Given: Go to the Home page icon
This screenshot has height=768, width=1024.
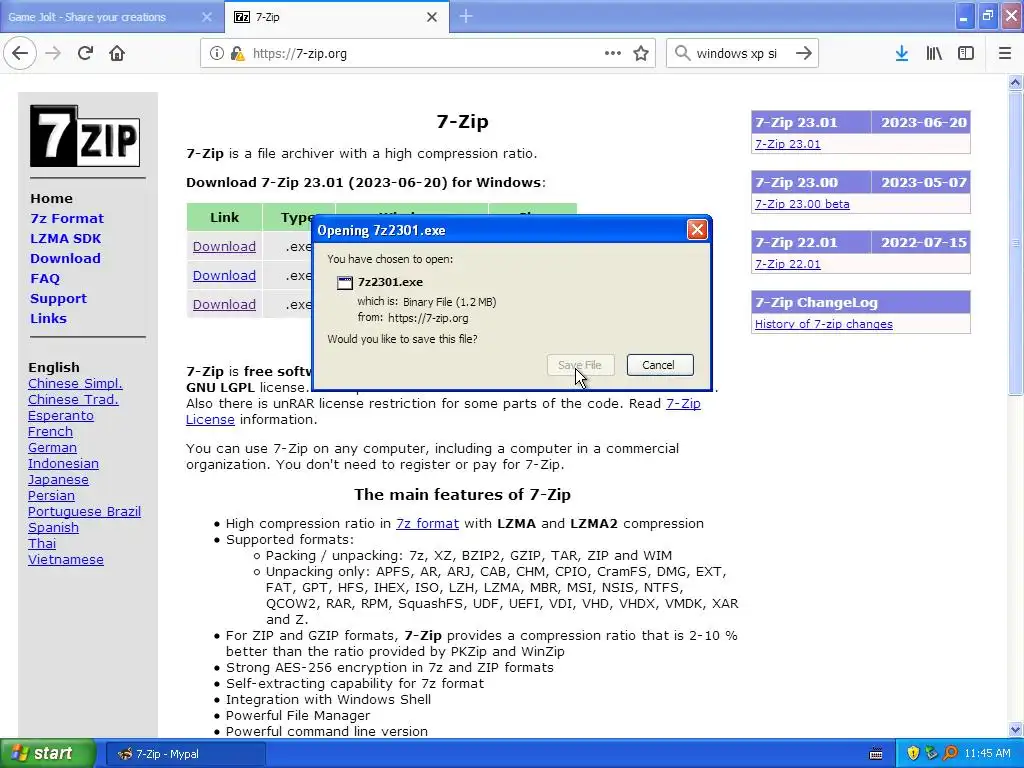Looking at the screenshot, I should [x=117, y=53].
